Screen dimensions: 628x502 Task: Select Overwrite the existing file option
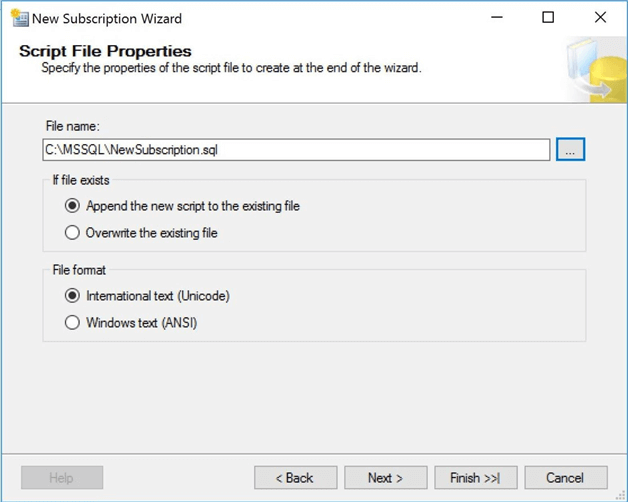[71, 233]
